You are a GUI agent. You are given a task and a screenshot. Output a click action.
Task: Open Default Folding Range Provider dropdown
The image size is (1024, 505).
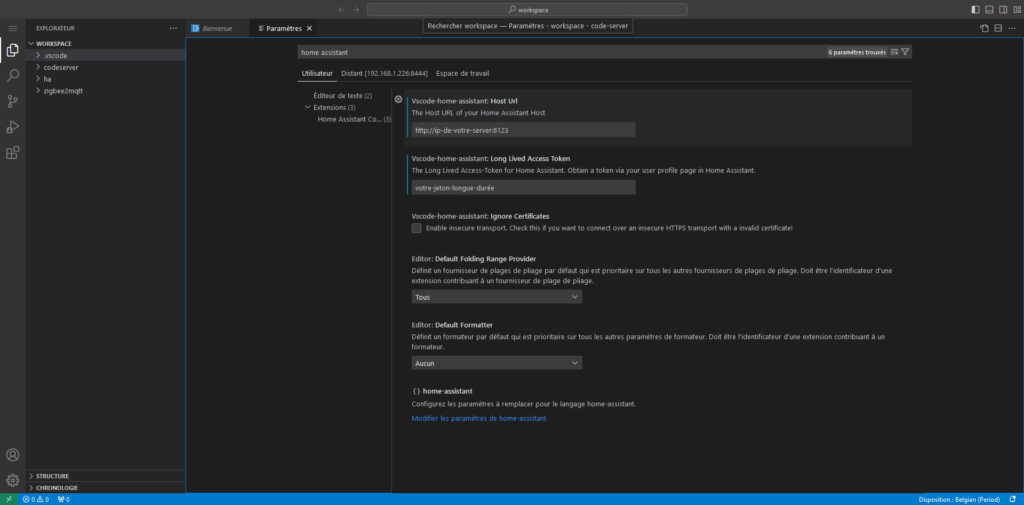(x=496, y=297)
